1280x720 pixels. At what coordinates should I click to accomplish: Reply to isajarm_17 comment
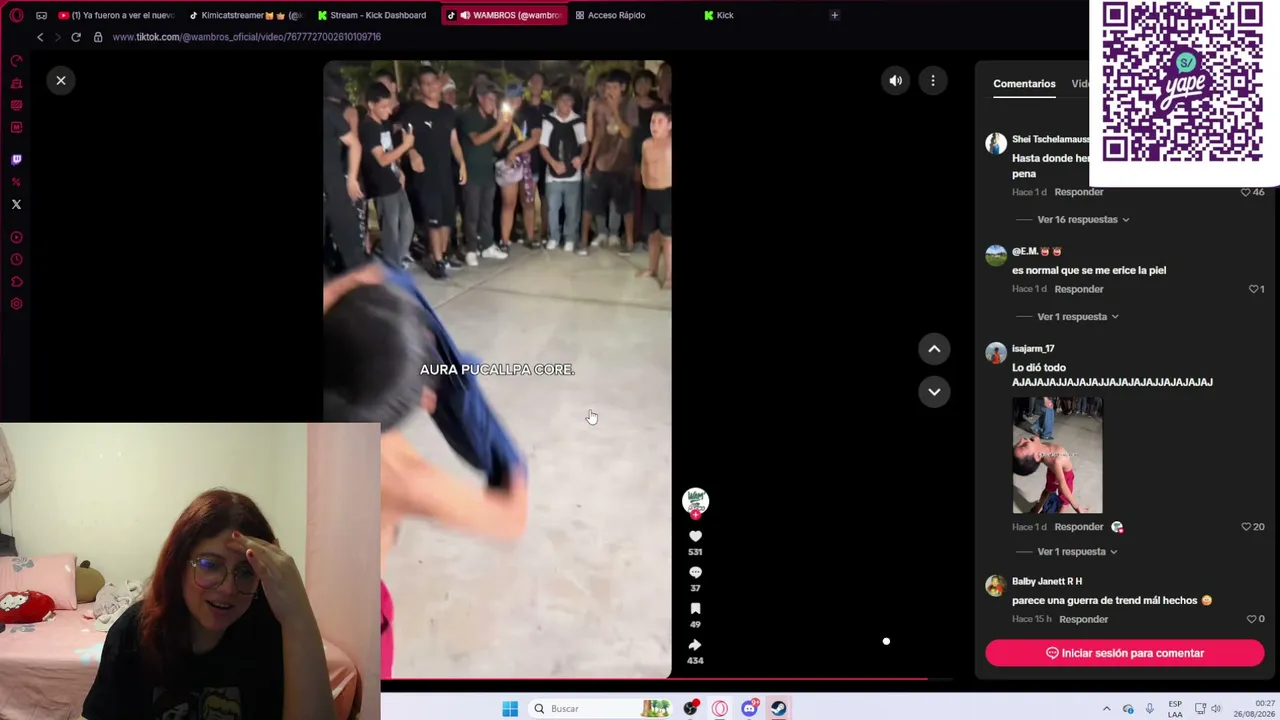[x=1079, y=527]
